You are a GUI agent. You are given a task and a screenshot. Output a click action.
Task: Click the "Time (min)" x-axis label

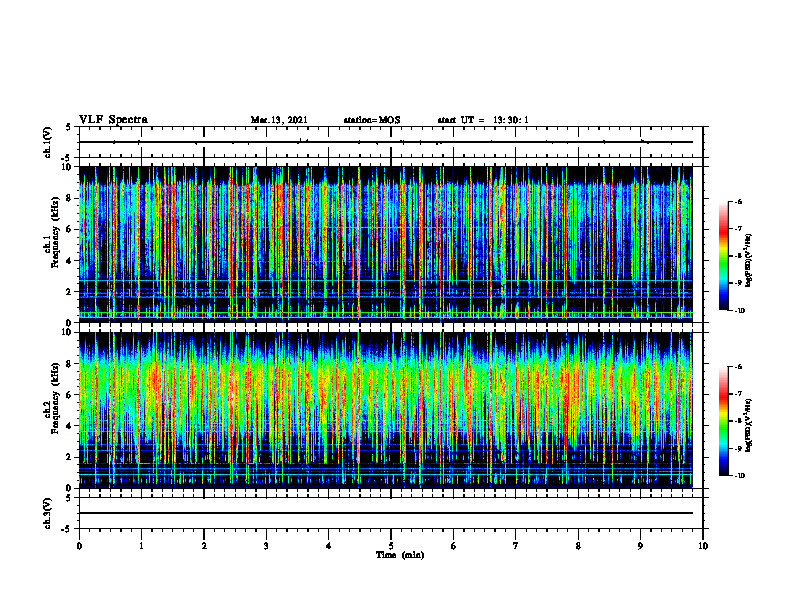click(x=400, y=555)
